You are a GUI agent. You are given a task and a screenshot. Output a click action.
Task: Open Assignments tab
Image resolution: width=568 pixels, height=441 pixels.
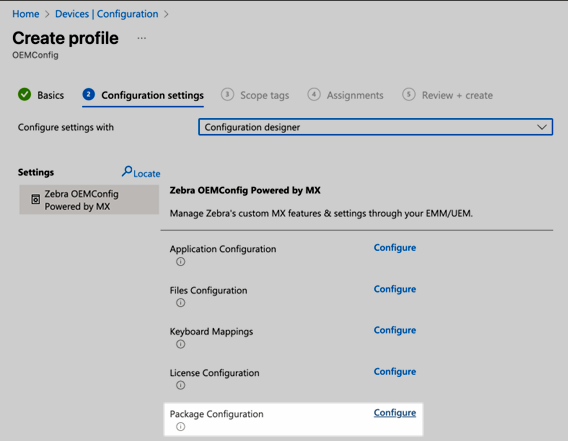click(x=345, y=95)
